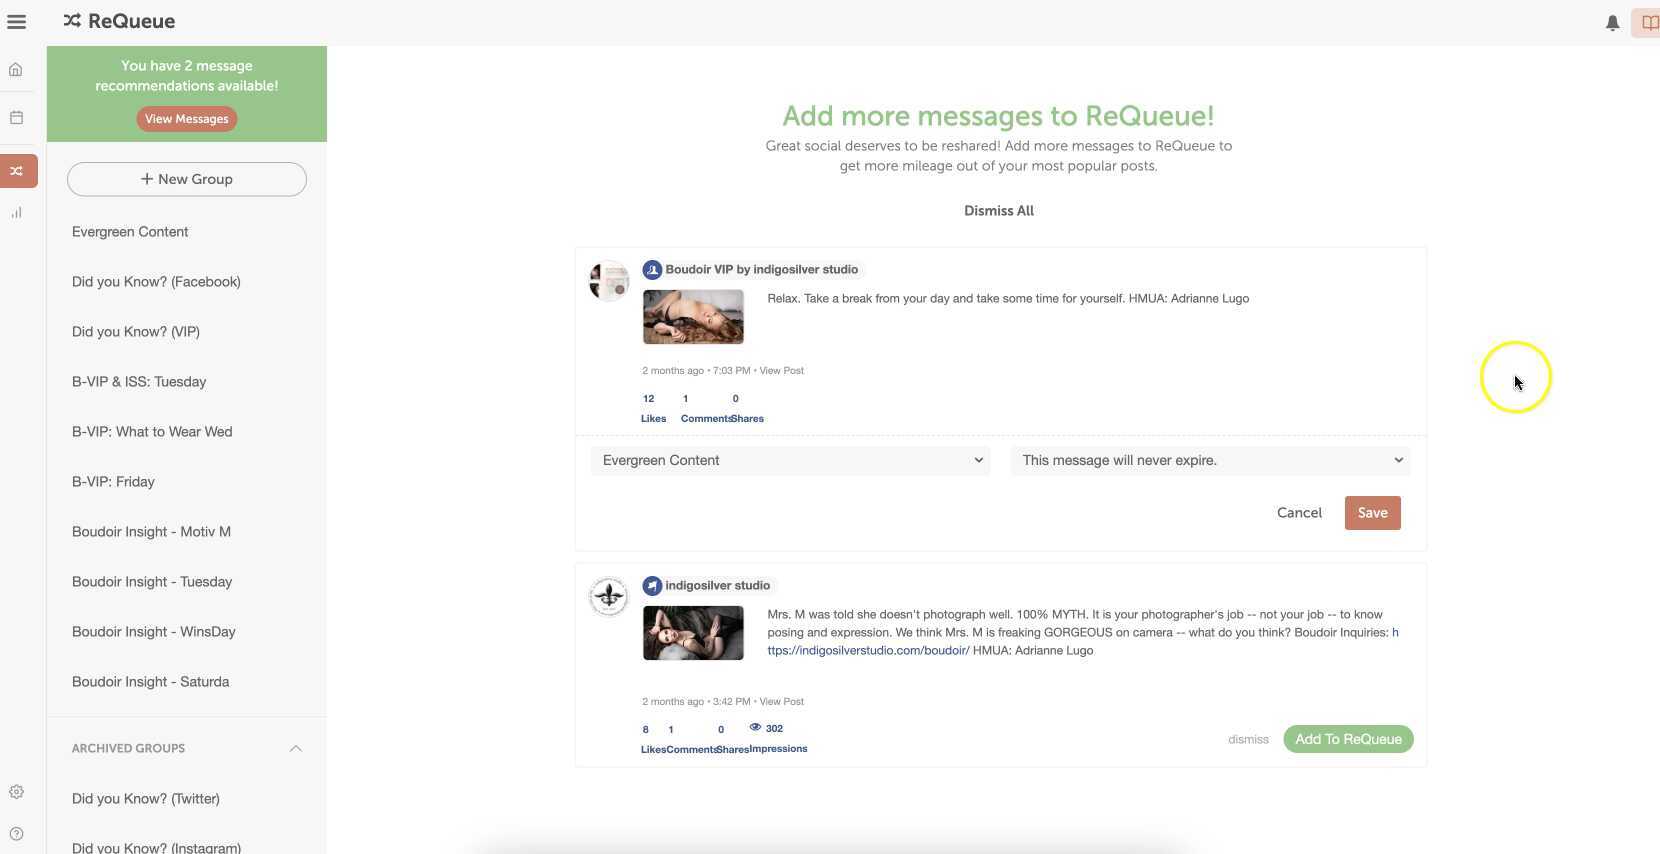1660x854 pixels.
Task: Click Dismiss All link
Action: tap(998, 211)
